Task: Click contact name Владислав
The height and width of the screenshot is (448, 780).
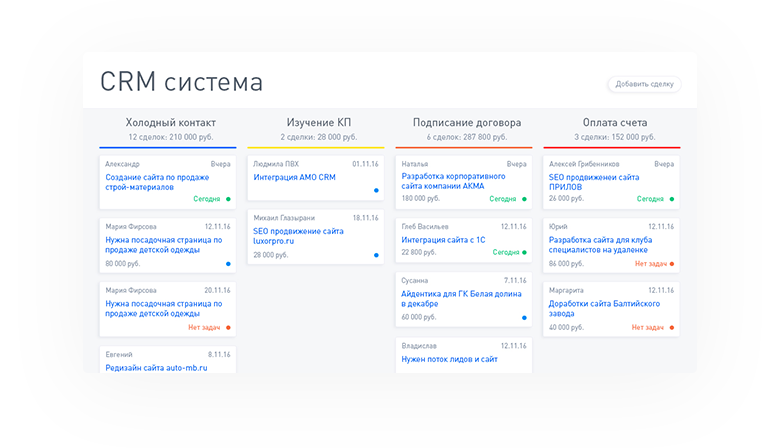Action: pyautogui.click(x=419, y=346)
